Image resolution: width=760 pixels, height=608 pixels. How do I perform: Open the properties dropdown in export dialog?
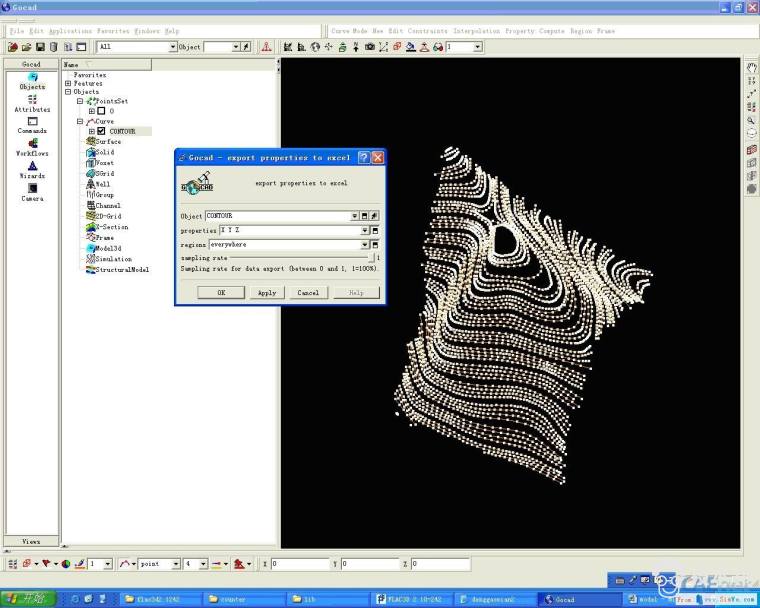tap(364, 230)
